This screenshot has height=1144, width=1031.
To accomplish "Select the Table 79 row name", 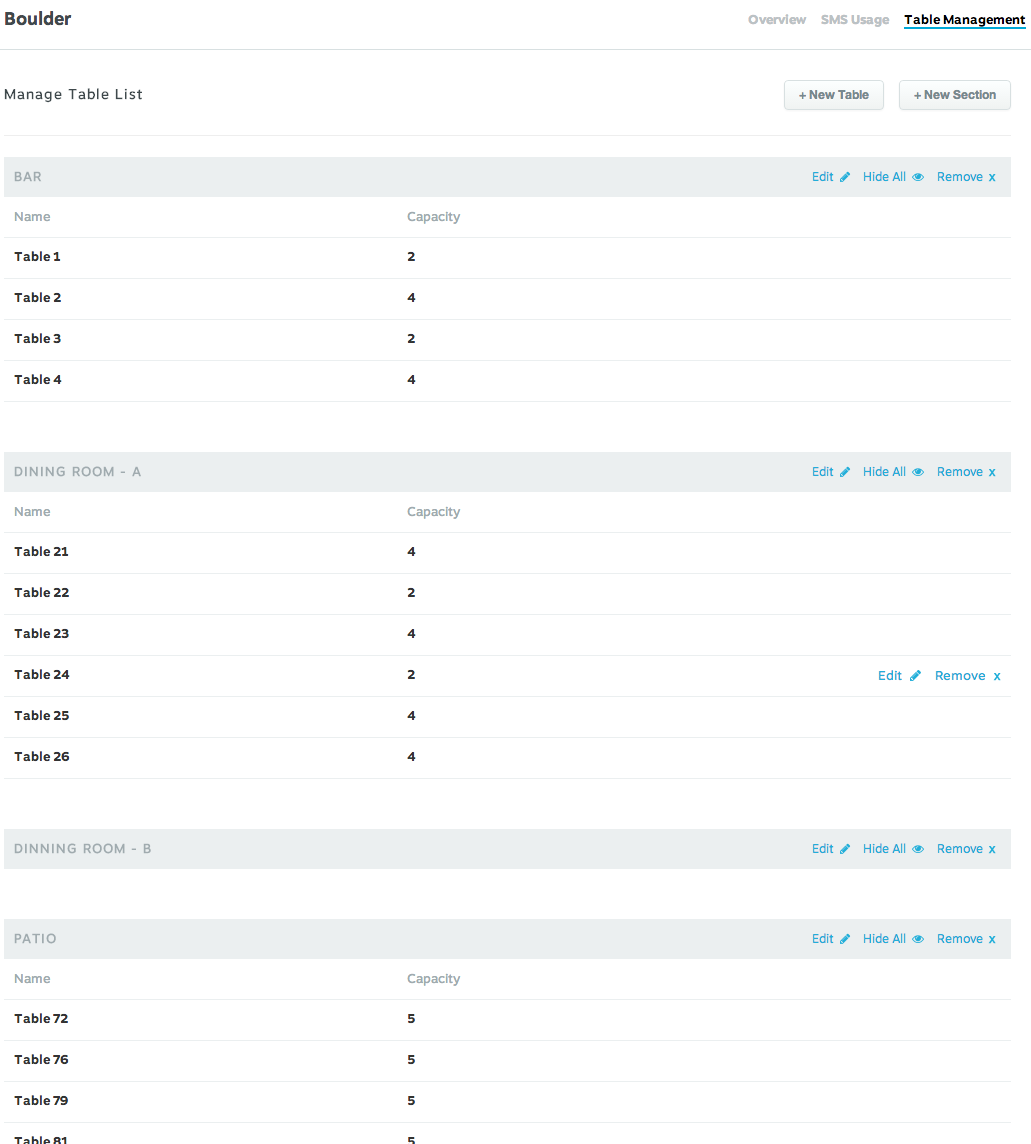I will pyautogui.click(x=42, y=1100).
